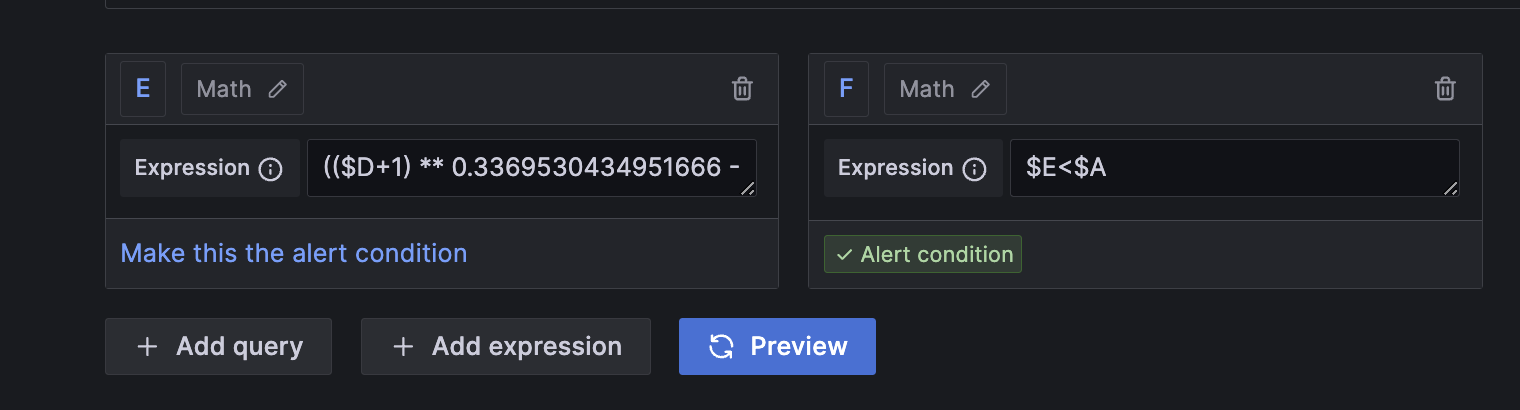This screenshot has height=410, width=1520.
Task: Make expression E the alert condition
Action: point(294,253)
